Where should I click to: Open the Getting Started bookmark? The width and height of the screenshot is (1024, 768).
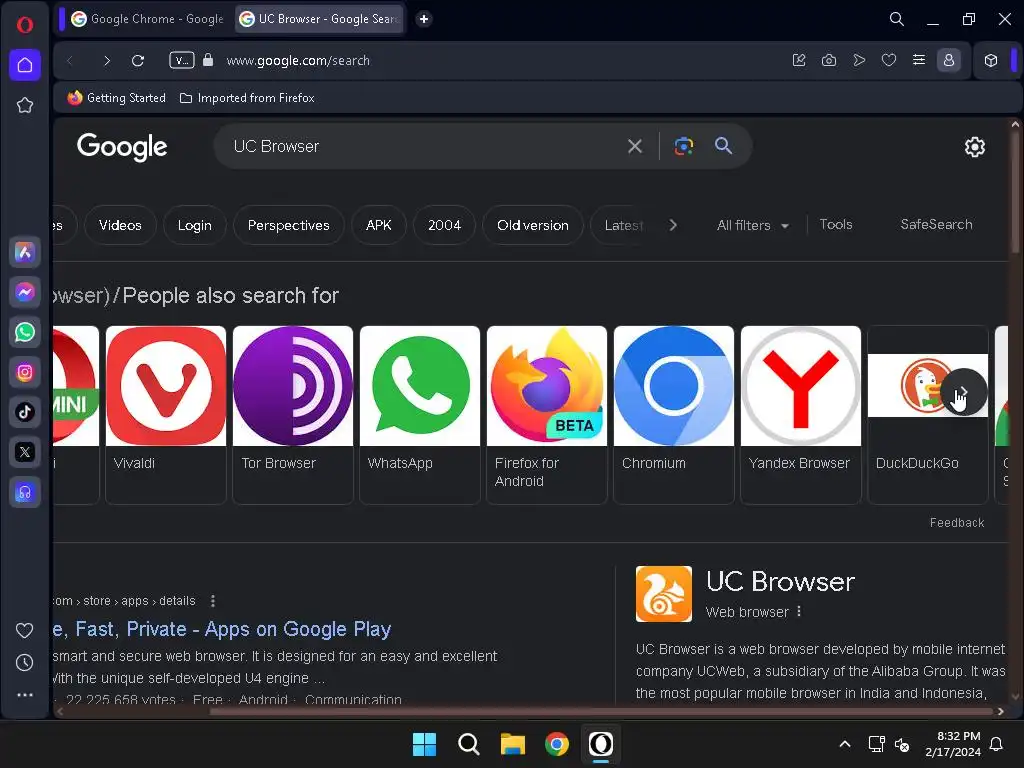point(116,98)
